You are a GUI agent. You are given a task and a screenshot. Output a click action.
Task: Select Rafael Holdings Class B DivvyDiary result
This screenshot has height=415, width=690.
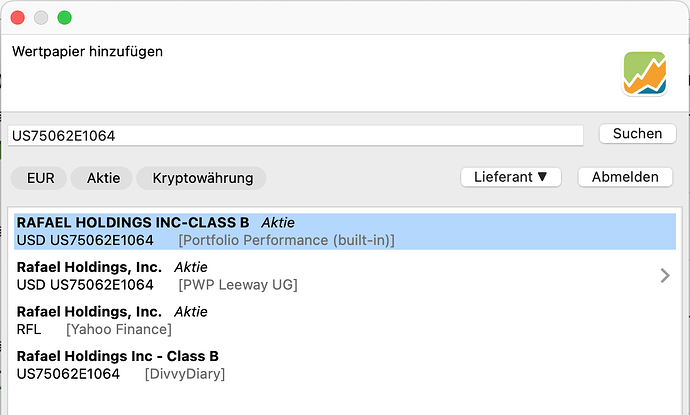(x=345, y=365)
